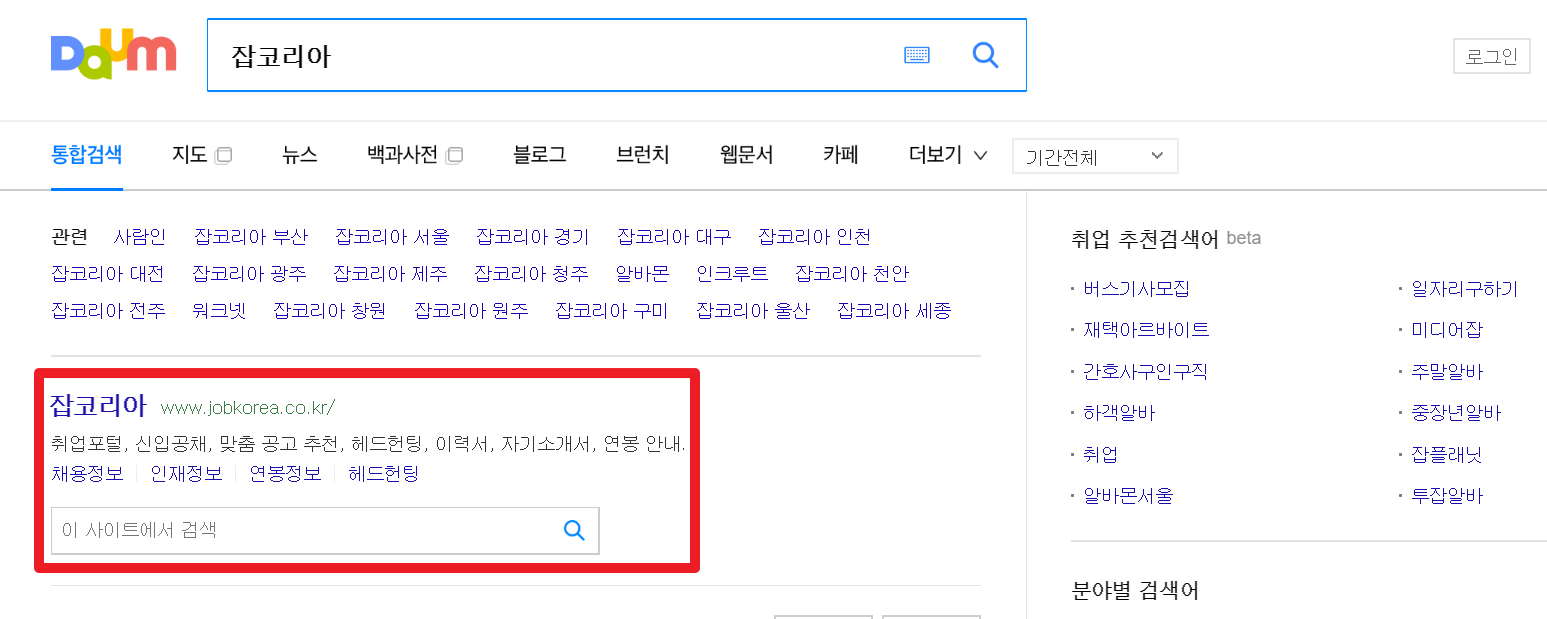Click related search 잡코리아 창원
The height and width of the screenshot is (619, 1547).
[330, 311]
